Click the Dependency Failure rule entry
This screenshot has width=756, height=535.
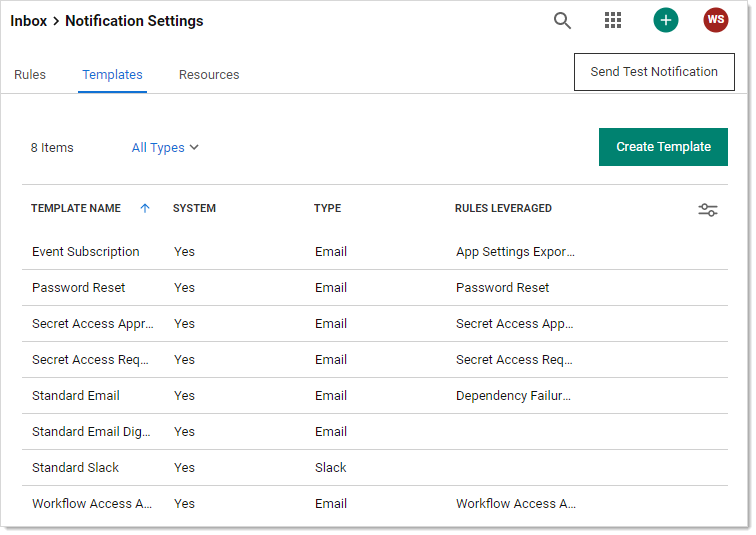point(513,396)
